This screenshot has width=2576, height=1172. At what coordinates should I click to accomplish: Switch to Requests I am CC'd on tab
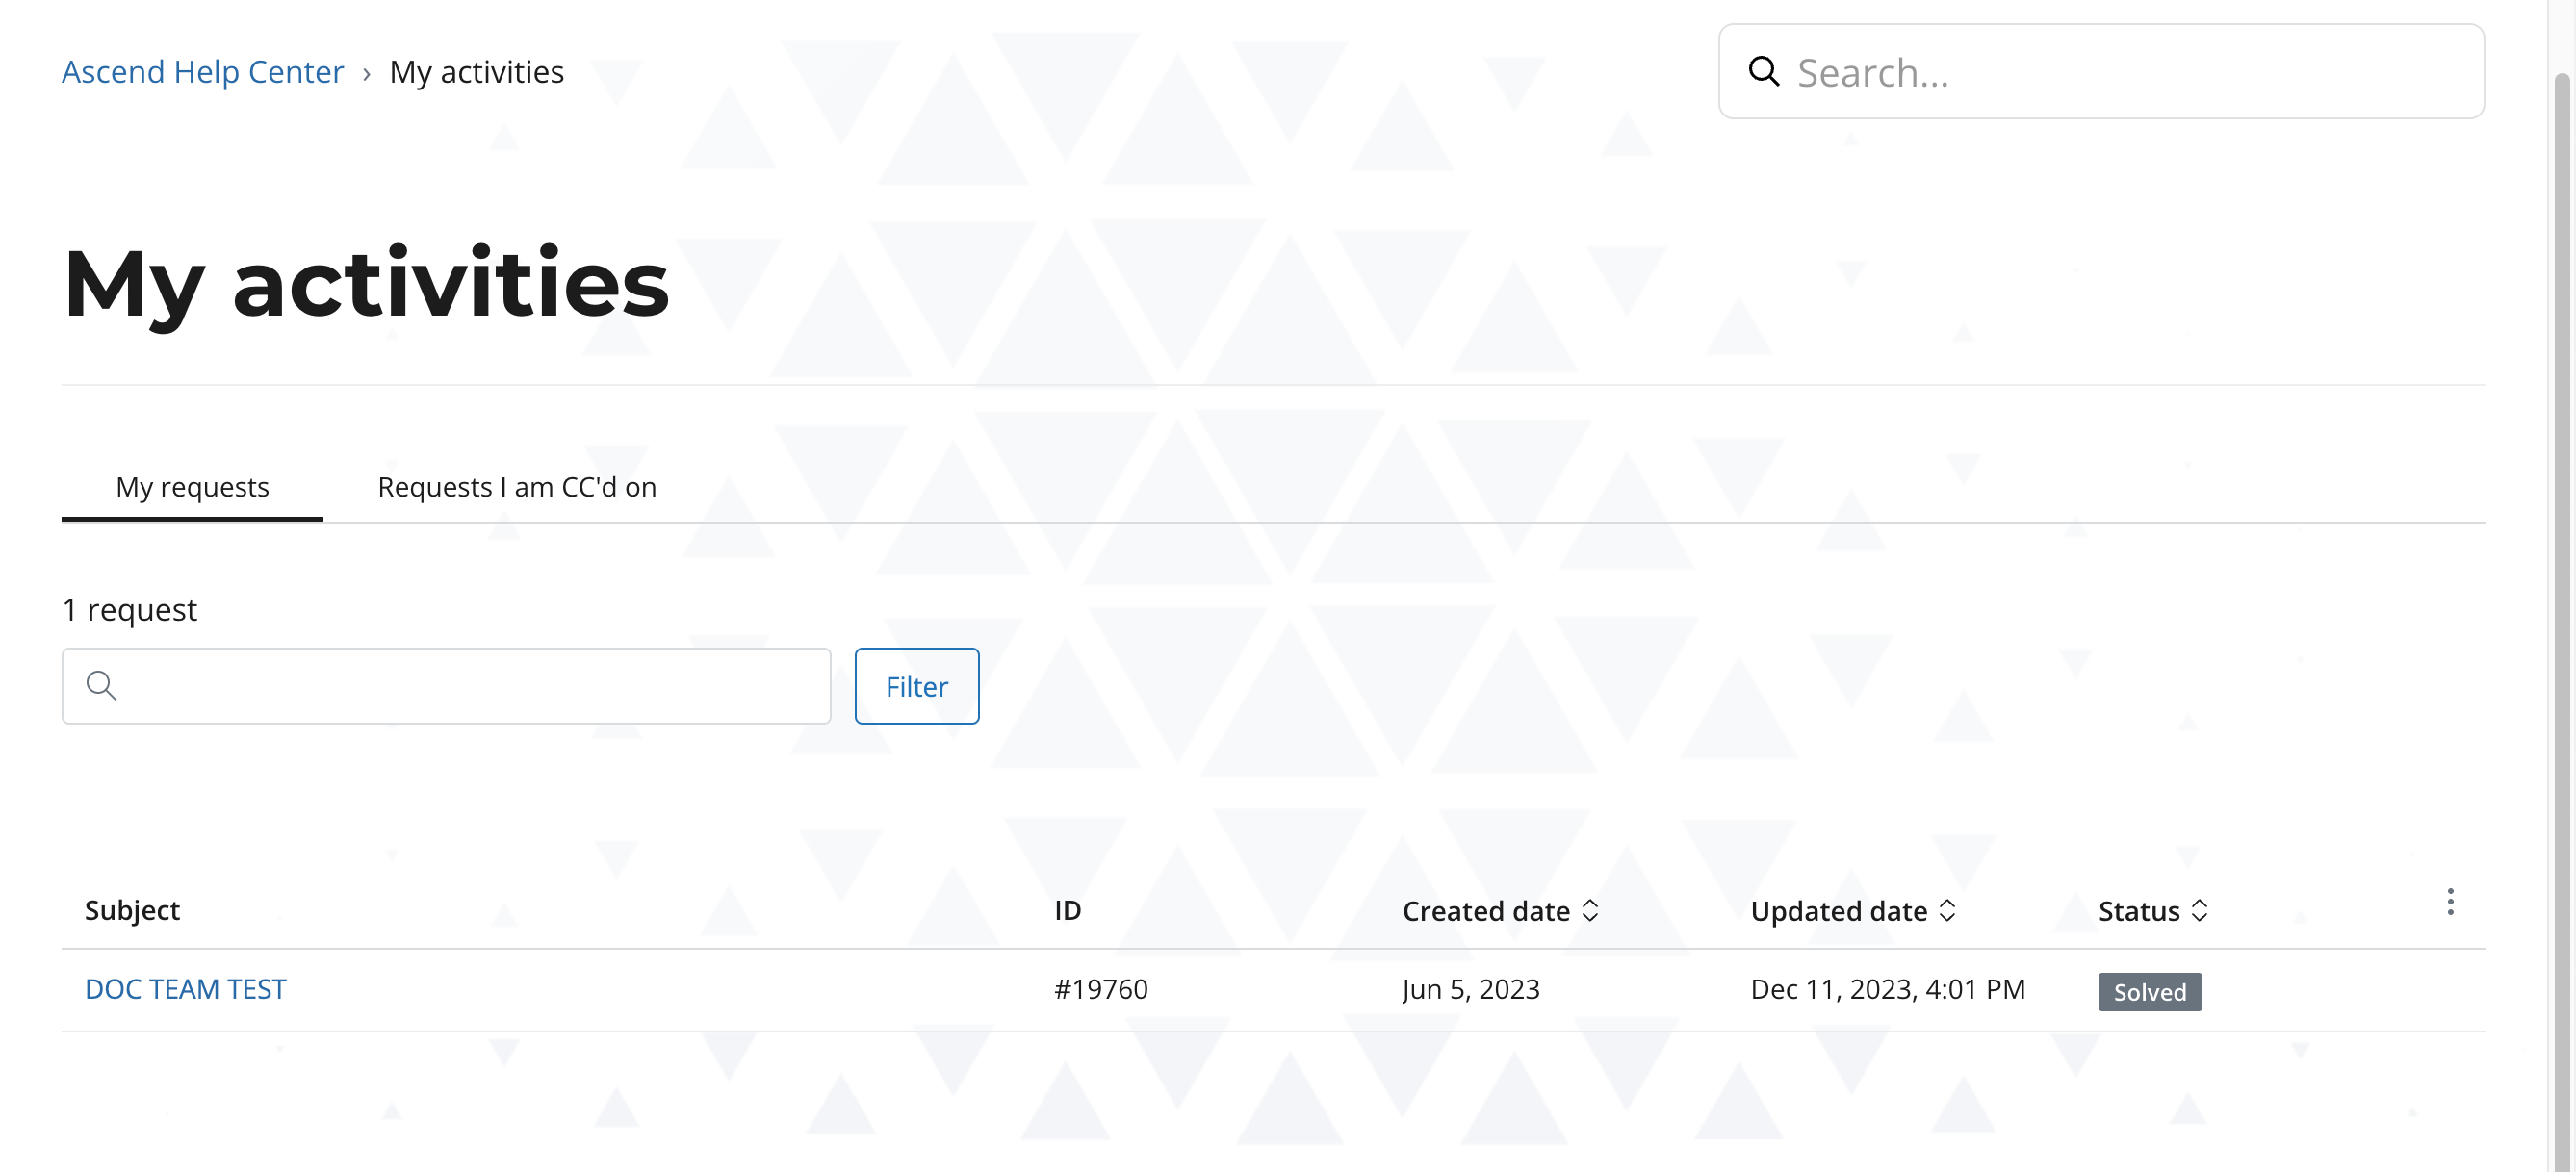click(x=517, y=488)
